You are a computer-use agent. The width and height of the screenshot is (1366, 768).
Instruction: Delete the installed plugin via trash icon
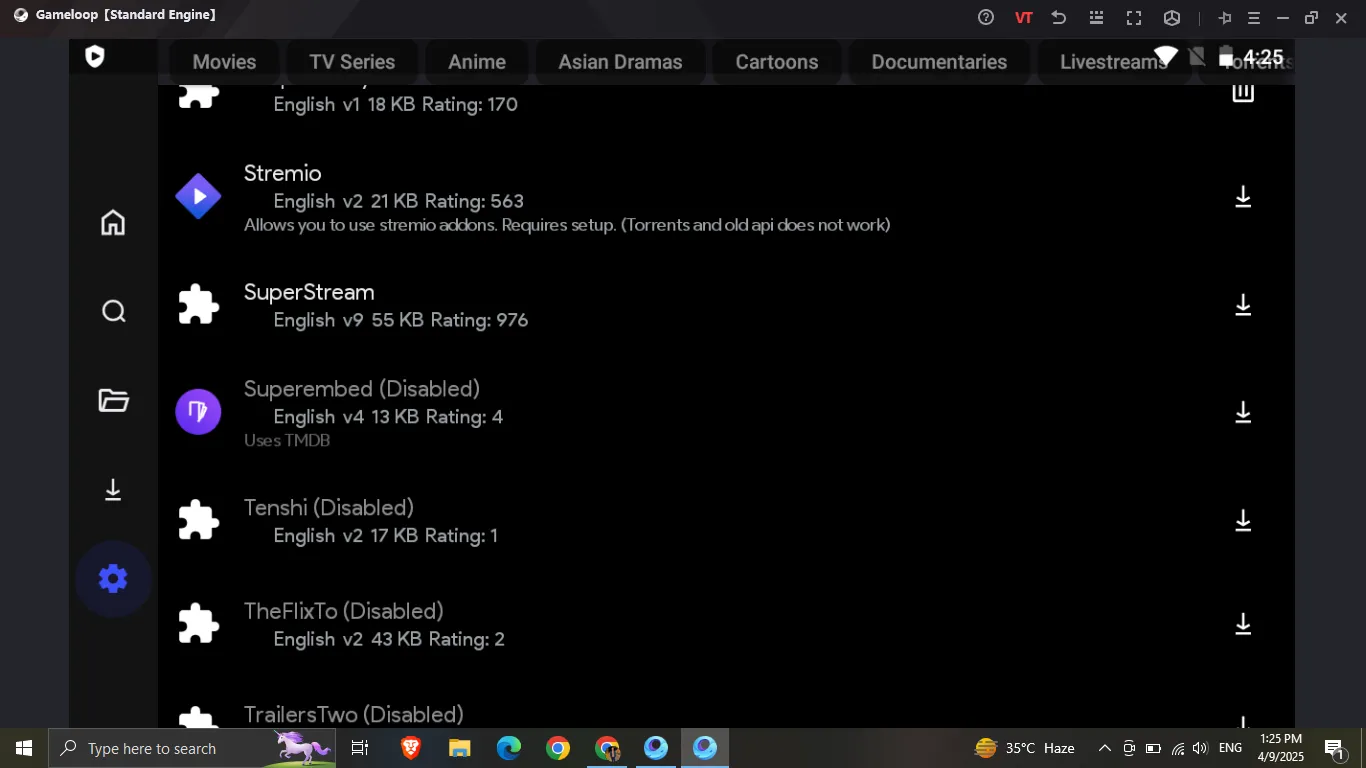[1242, 93]
